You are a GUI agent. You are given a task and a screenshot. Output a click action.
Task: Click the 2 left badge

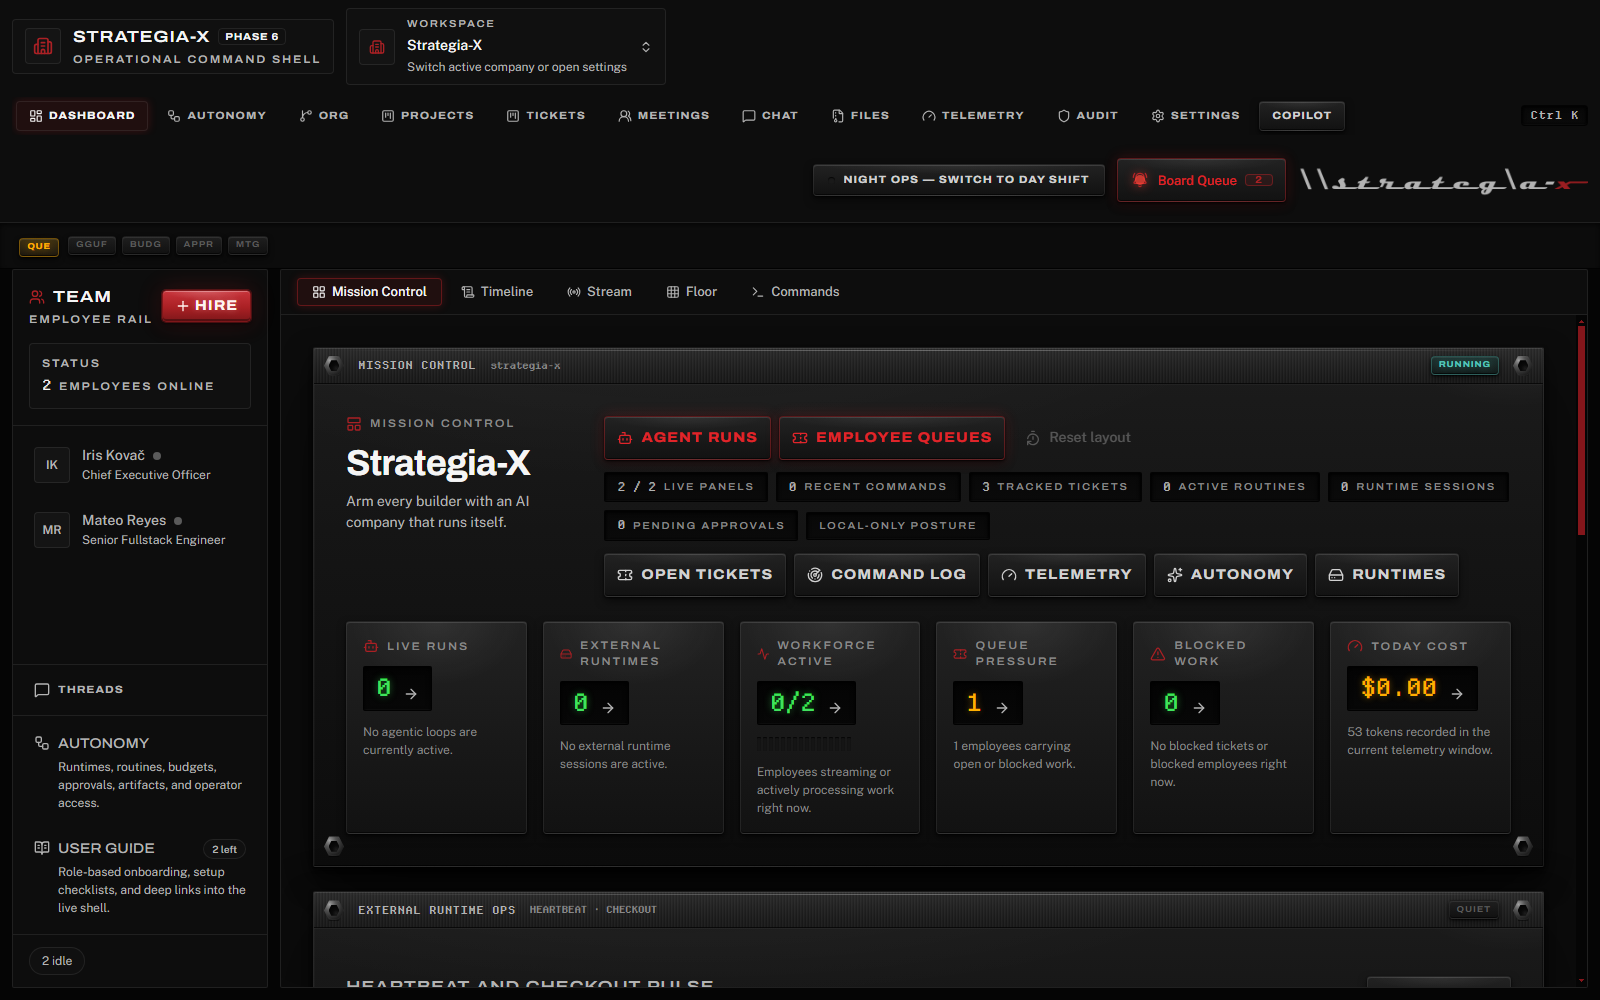(x=224, y=850)
